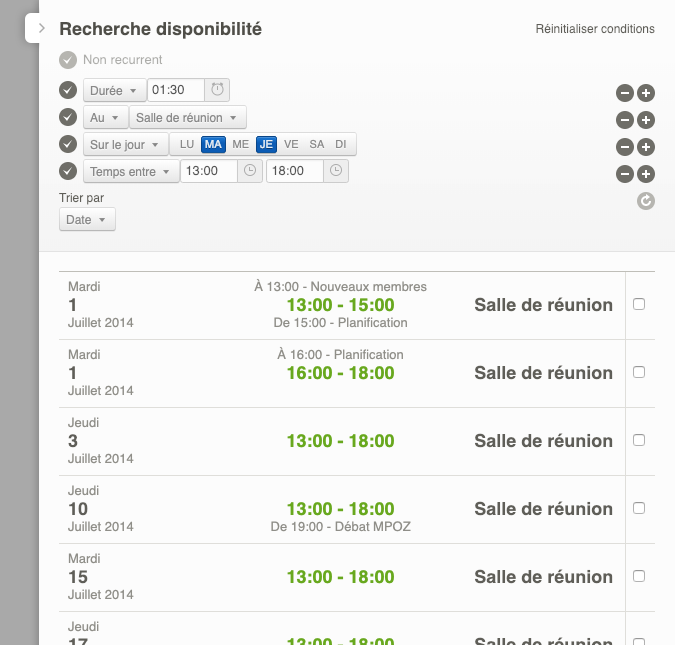Collapse the side panel with the arrow tab
The image size is (675, 645).
click(41, 29)
